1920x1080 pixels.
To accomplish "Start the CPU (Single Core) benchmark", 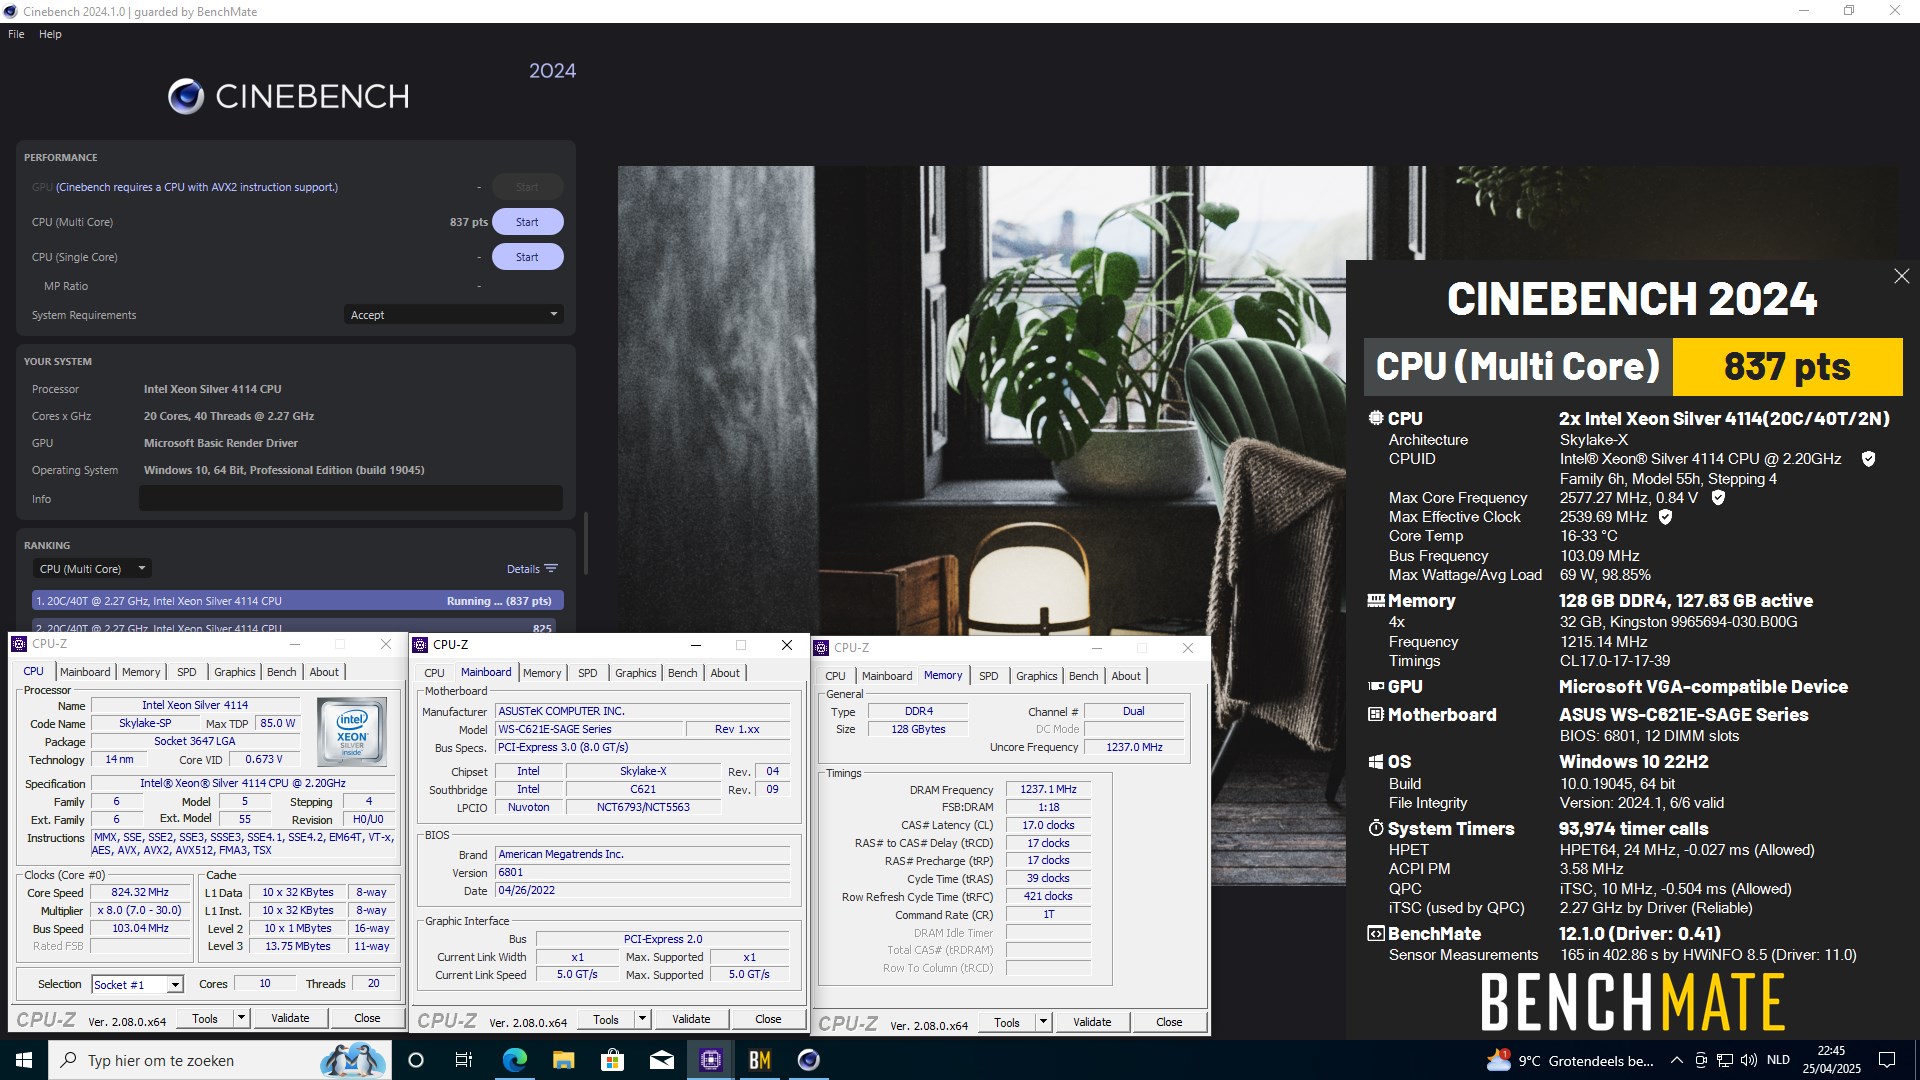I will tap(527, 257).
